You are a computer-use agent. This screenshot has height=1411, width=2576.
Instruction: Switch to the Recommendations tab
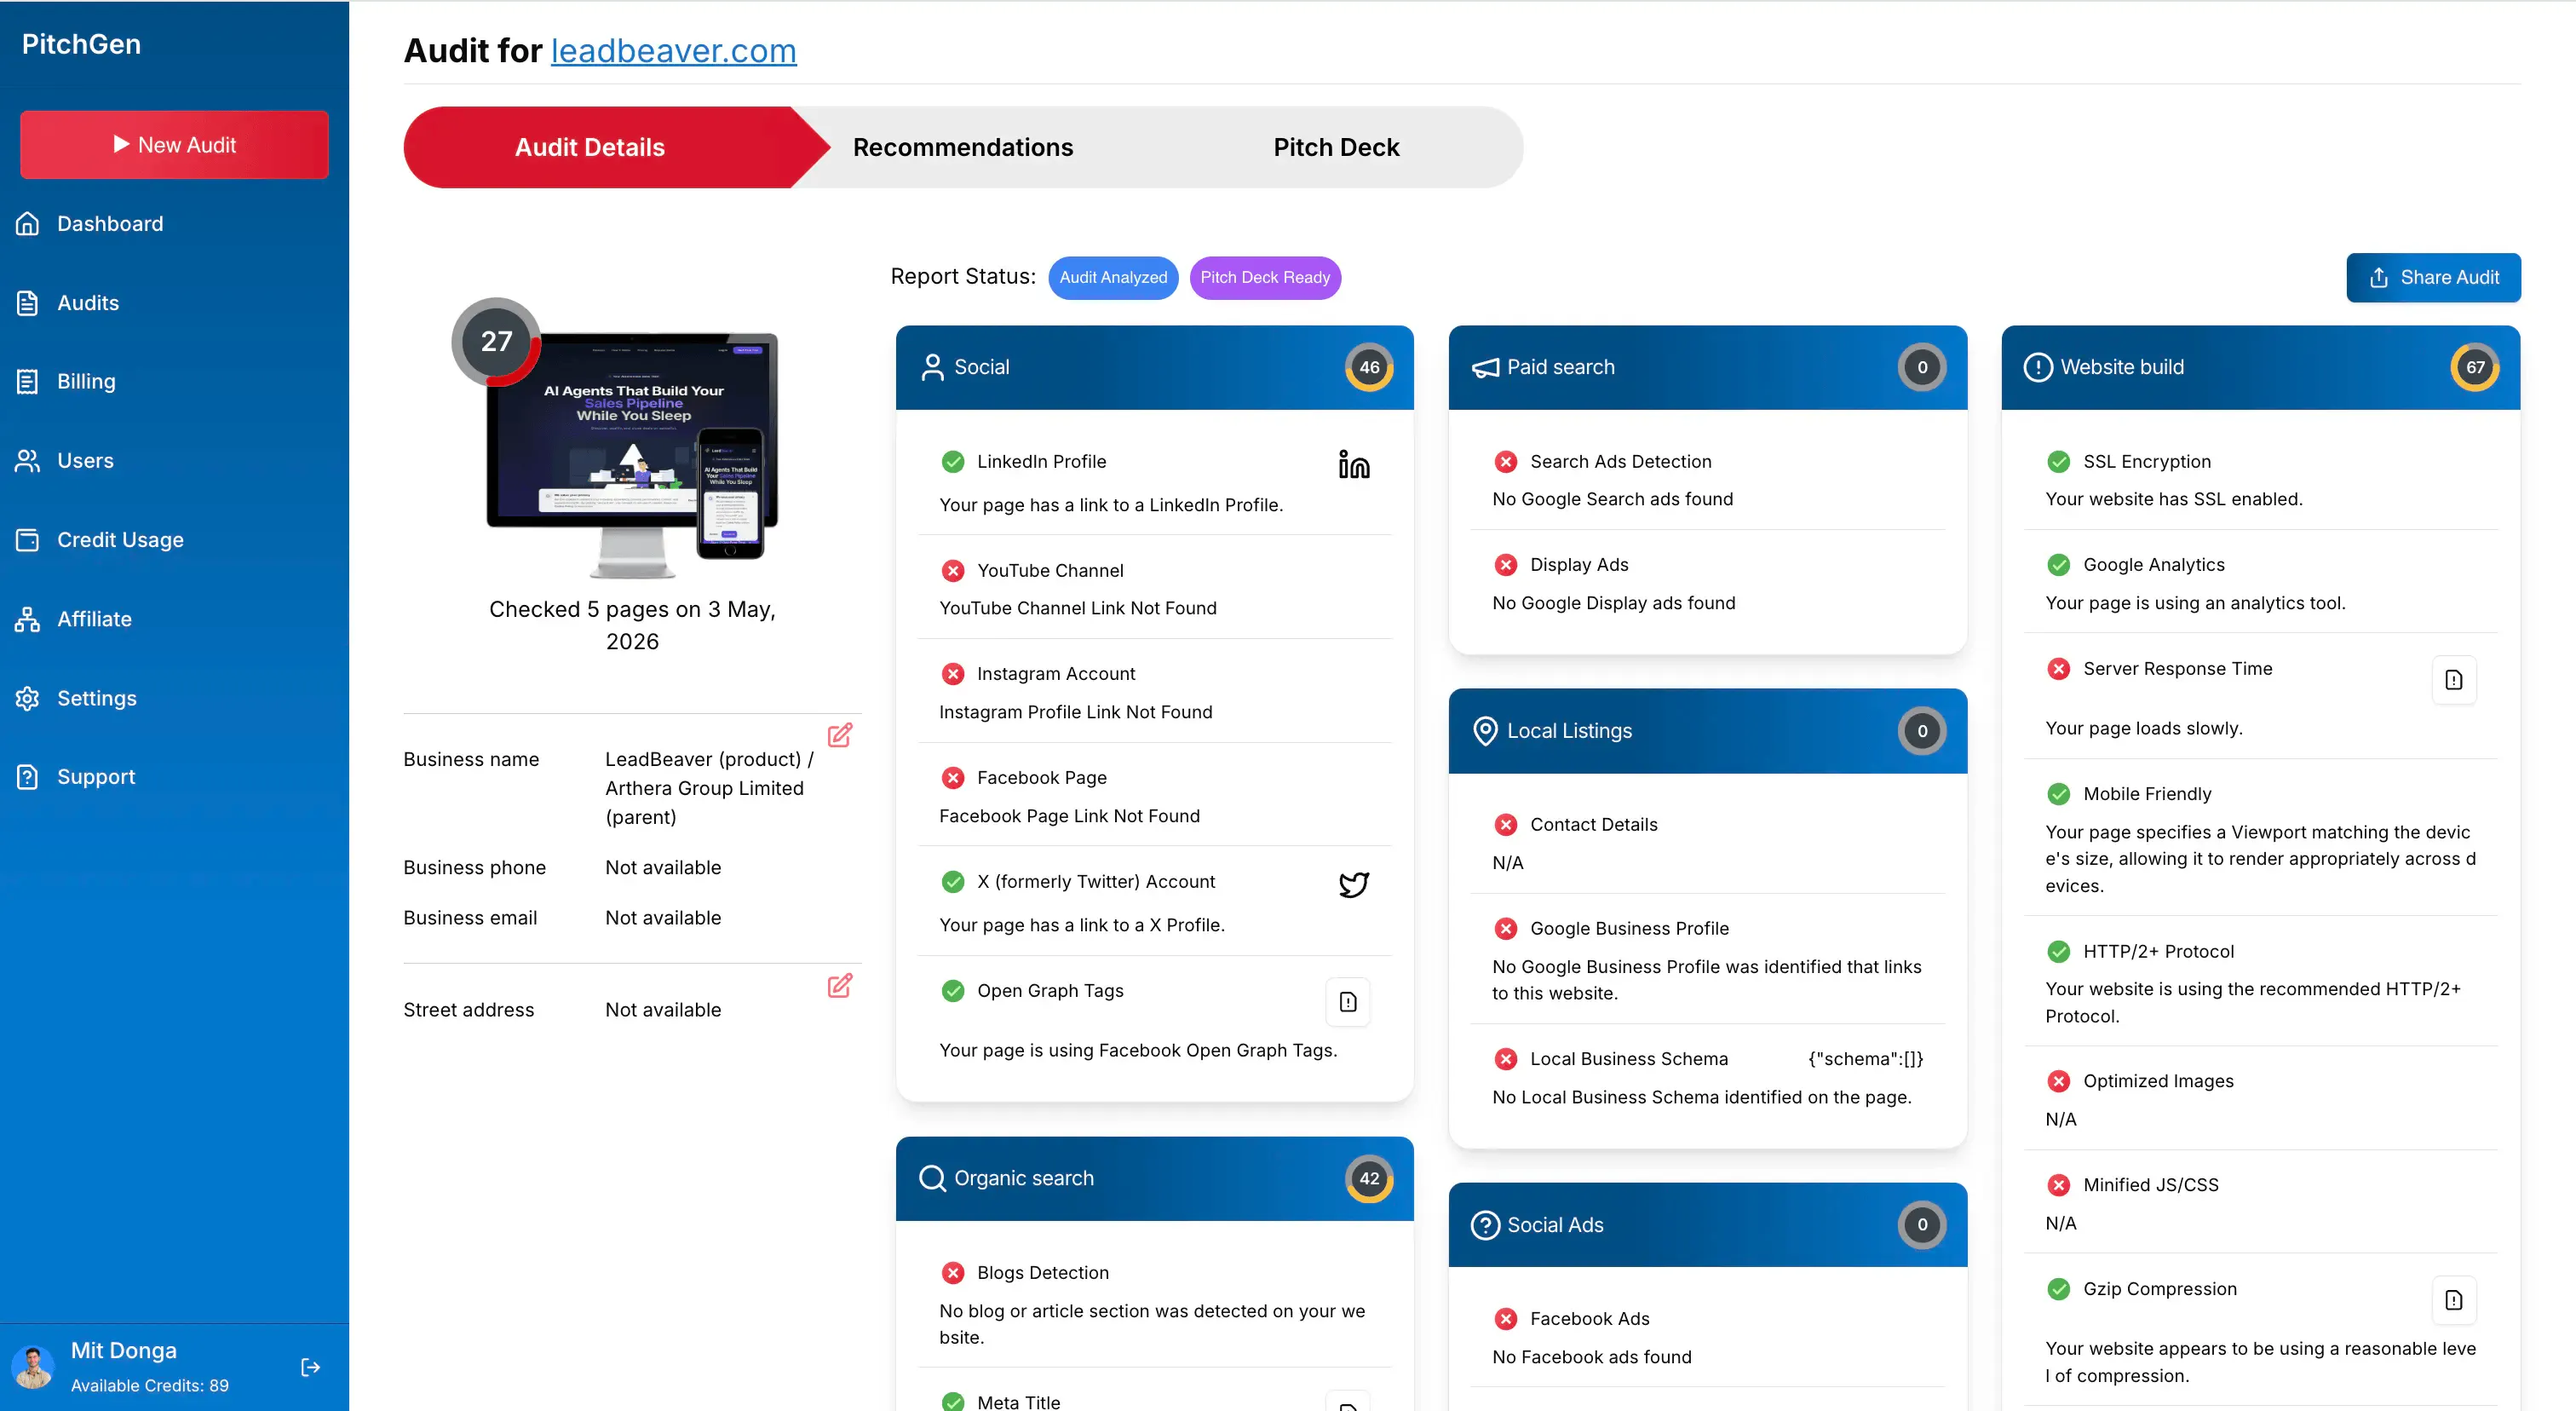[x=963, y=148]
